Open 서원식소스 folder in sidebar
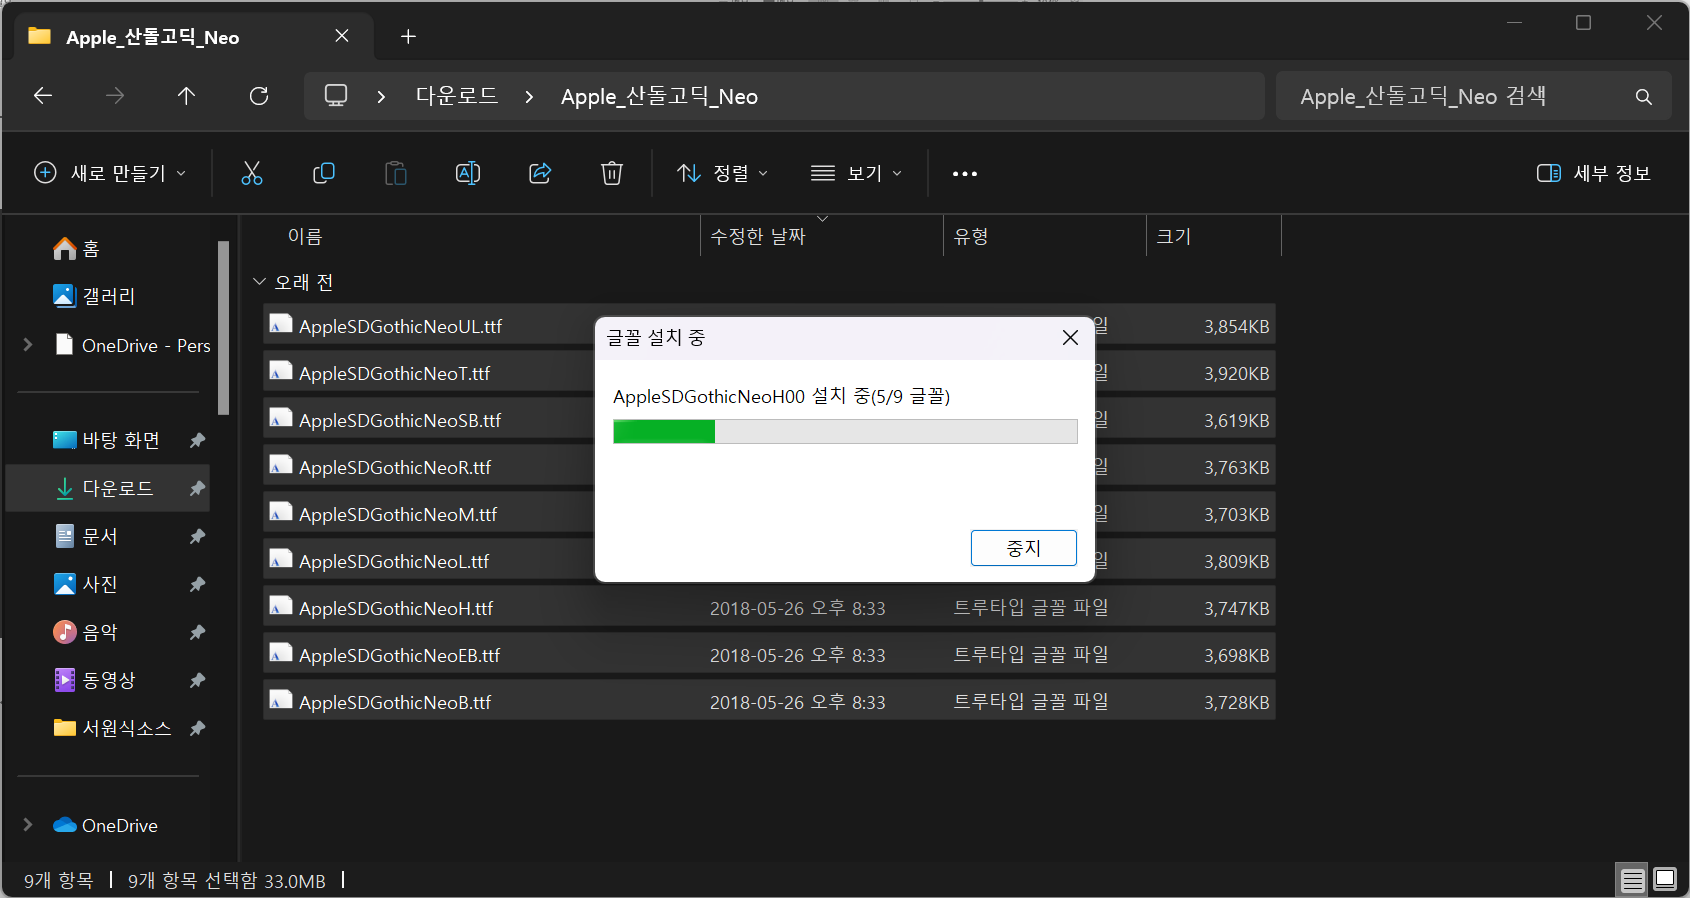This screenshot has width=1690, height=898. coord(112,728)
